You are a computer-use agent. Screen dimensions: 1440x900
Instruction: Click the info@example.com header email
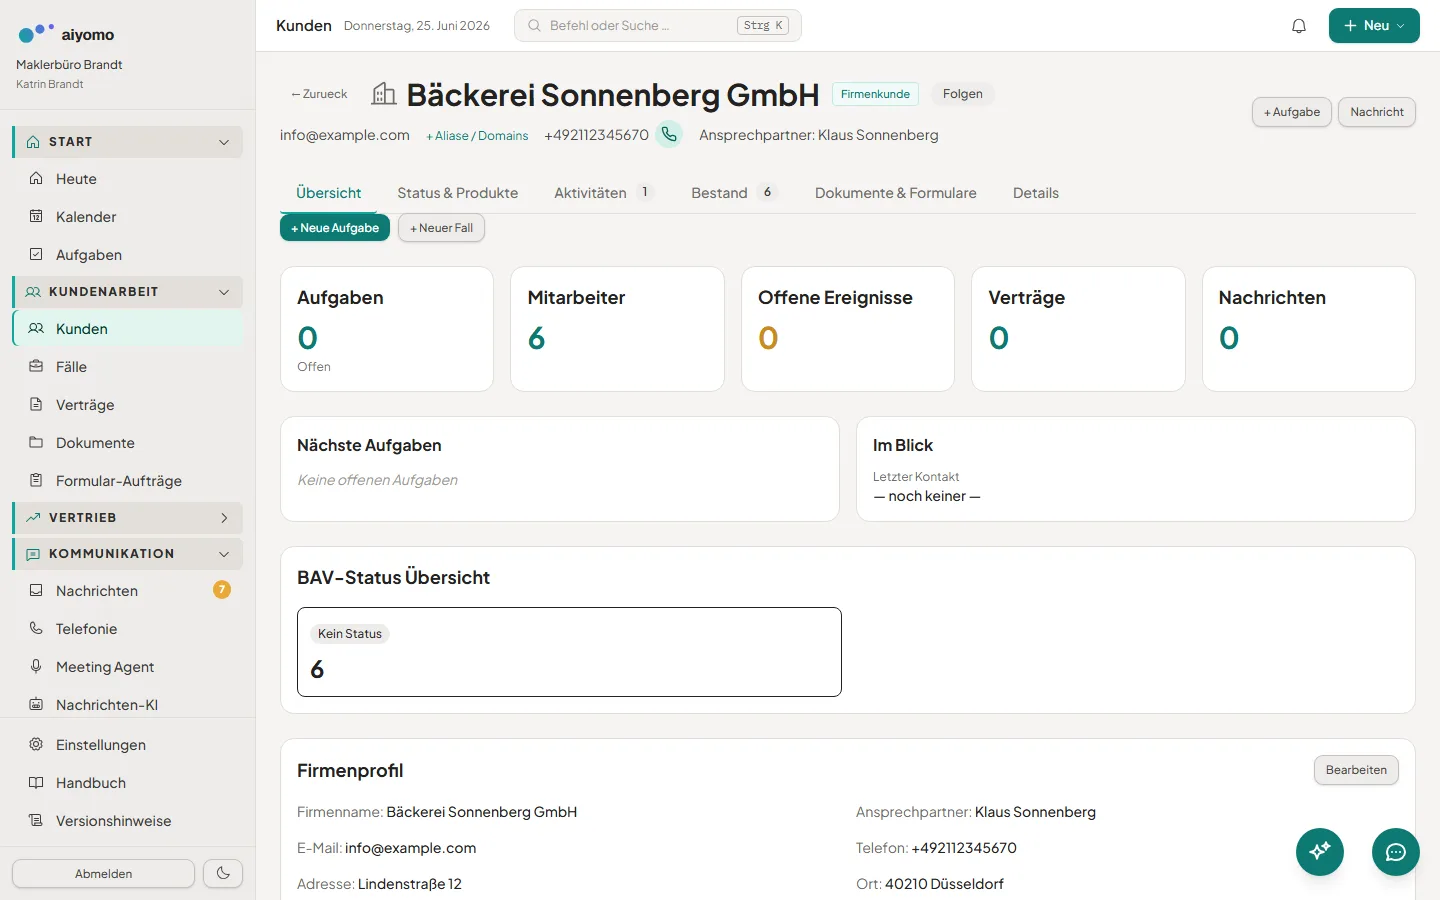[345, 135]
